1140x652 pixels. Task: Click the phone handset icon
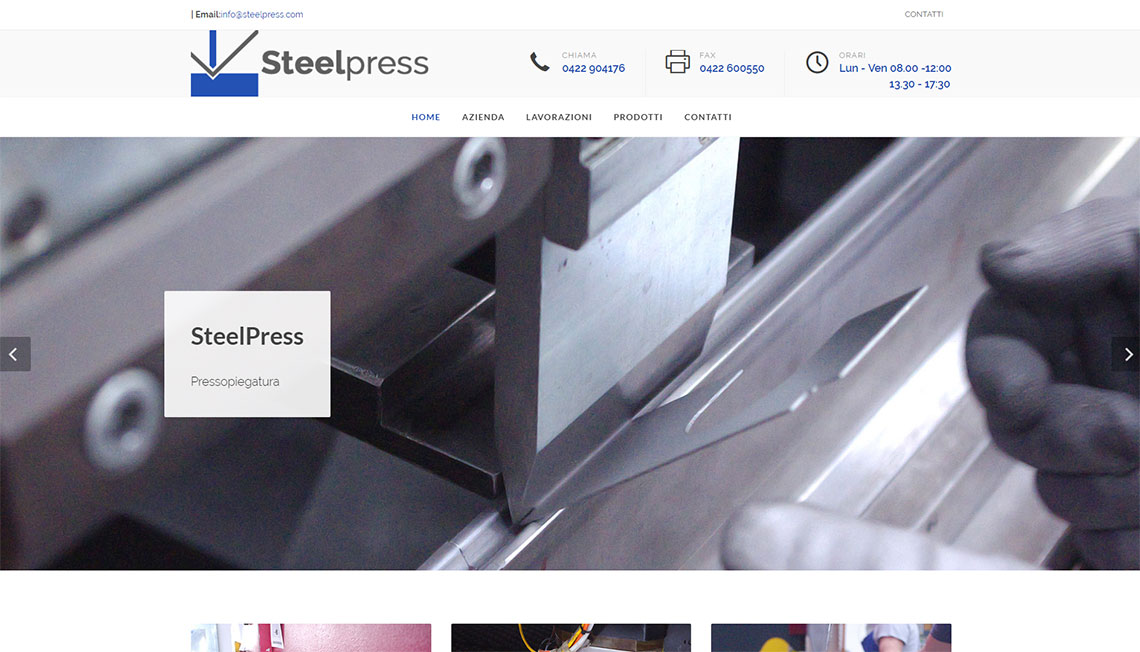click(539, 62)
